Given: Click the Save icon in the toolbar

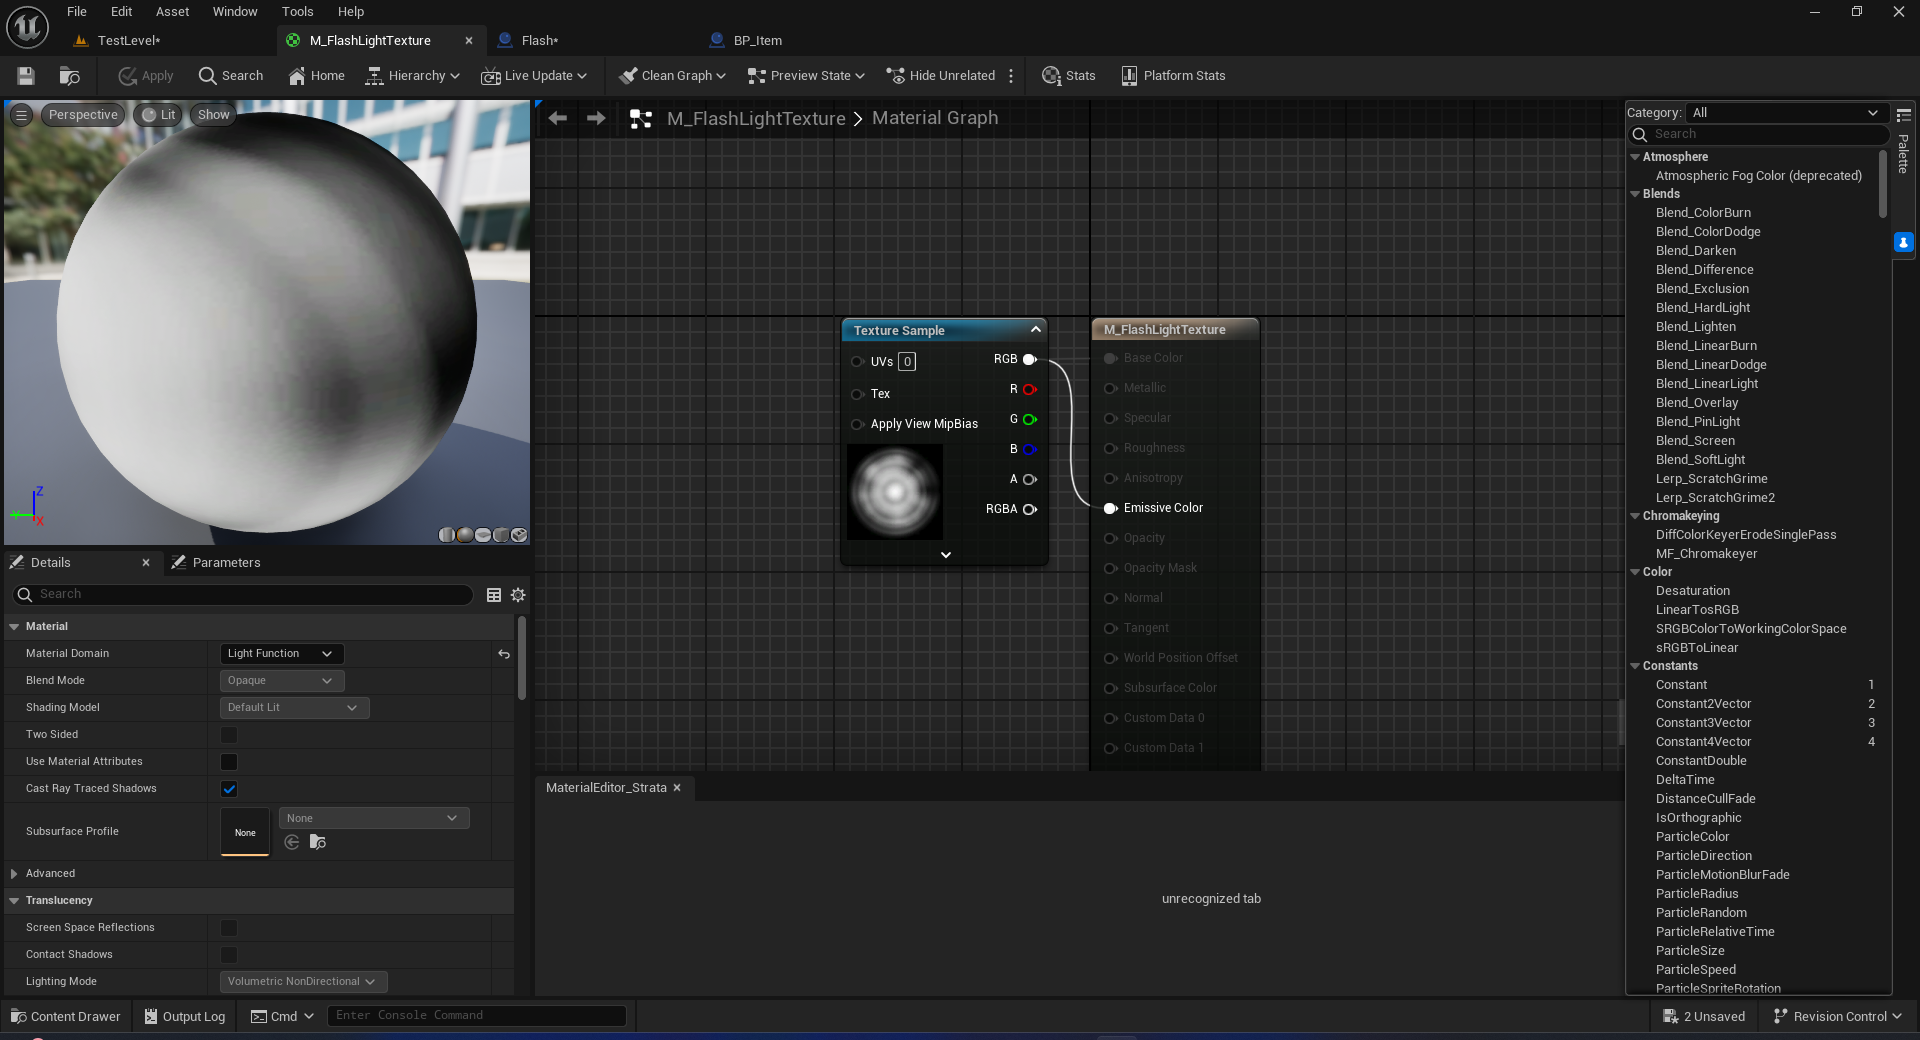Looking at the screenshot, I should coord(26,76).
